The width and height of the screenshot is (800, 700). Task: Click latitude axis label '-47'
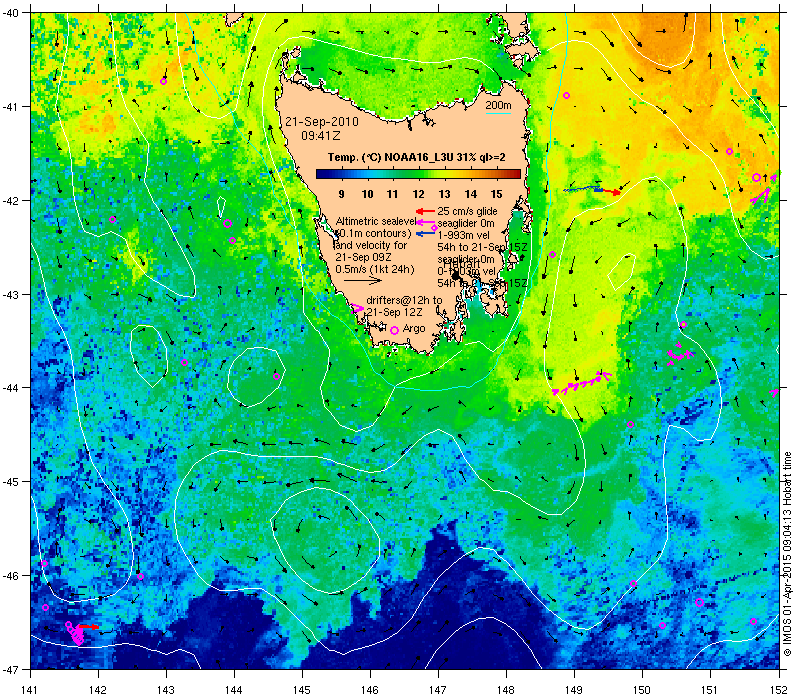pos(10,669)
